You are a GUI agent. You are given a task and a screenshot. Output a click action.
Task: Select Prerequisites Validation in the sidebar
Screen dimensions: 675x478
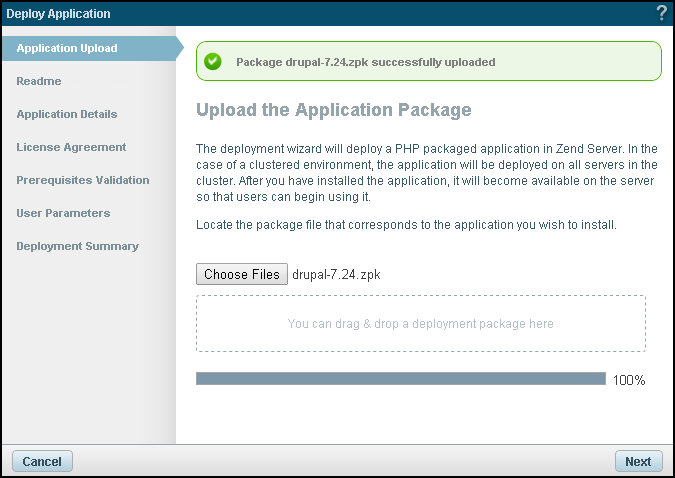[x=83, y=180]
